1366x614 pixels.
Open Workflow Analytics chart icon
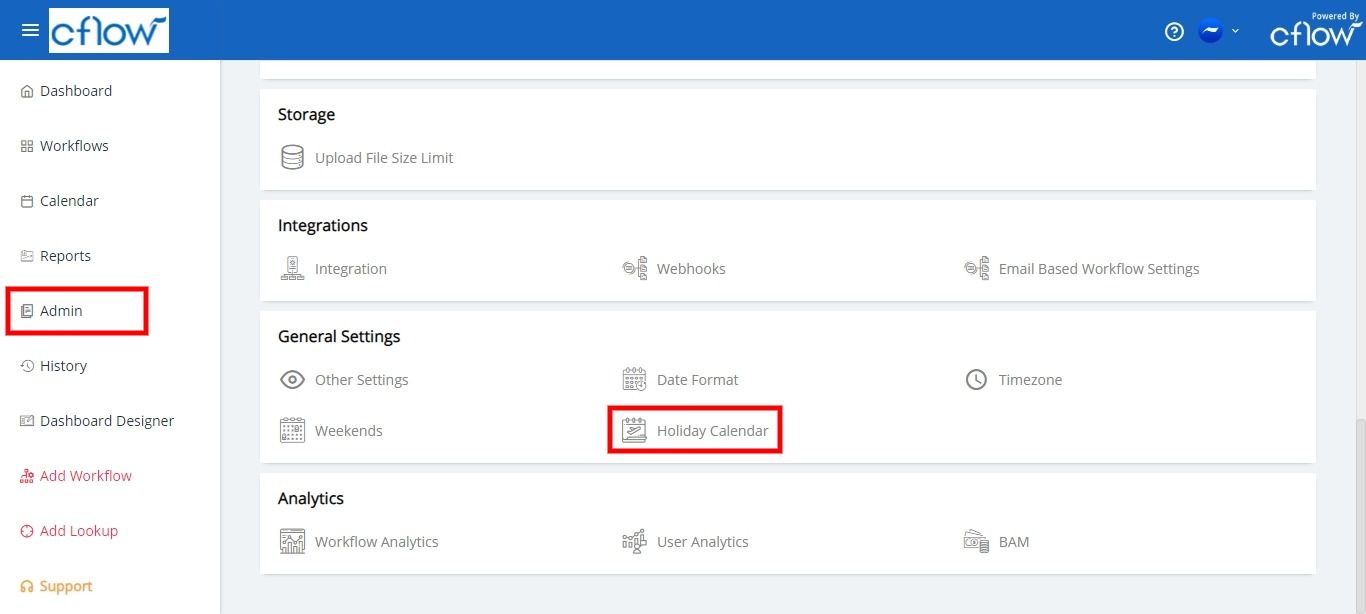292,540
